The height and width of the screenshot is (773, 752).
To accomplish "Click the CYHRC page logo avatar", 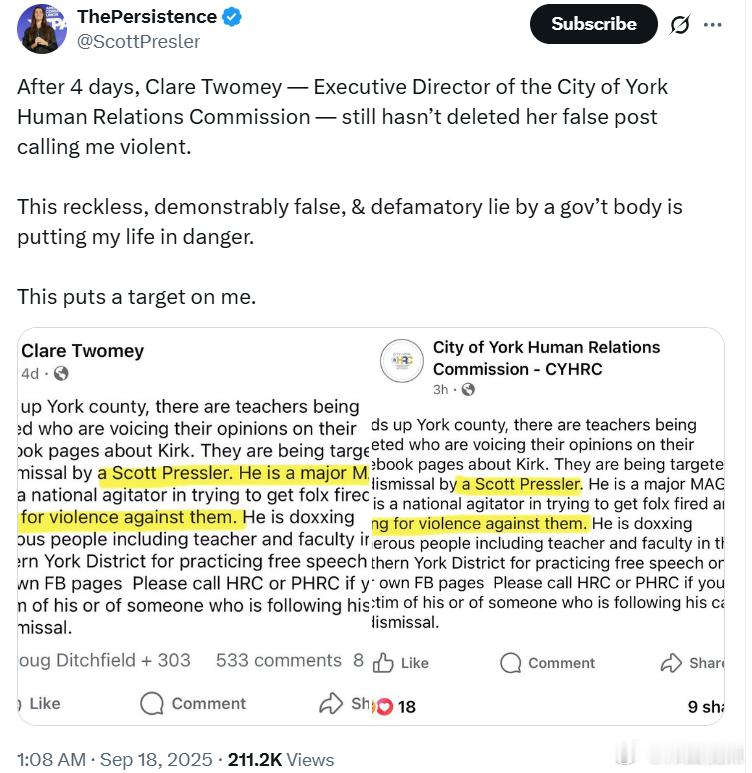I will pos(402,361).
